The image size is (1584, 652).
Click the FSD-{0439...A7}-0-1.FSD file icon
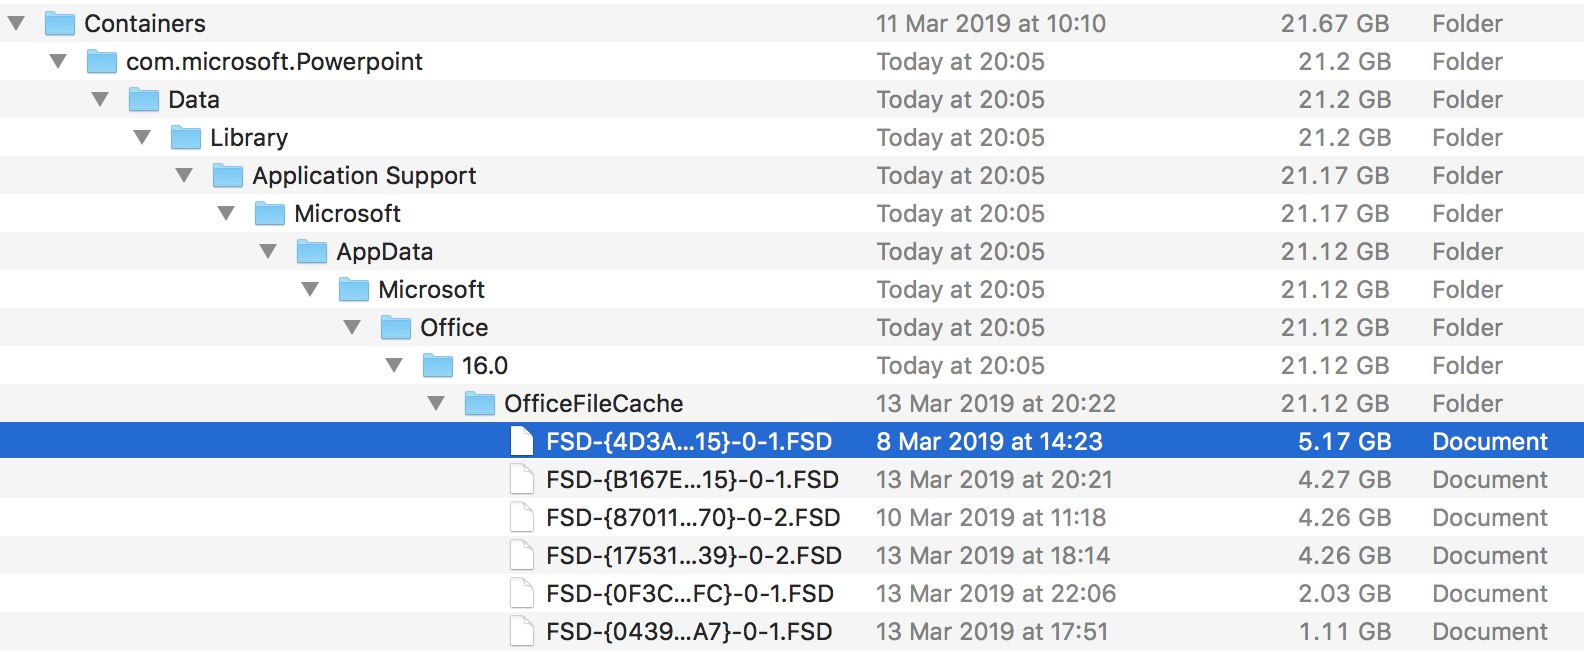click(x=522, y=631)
